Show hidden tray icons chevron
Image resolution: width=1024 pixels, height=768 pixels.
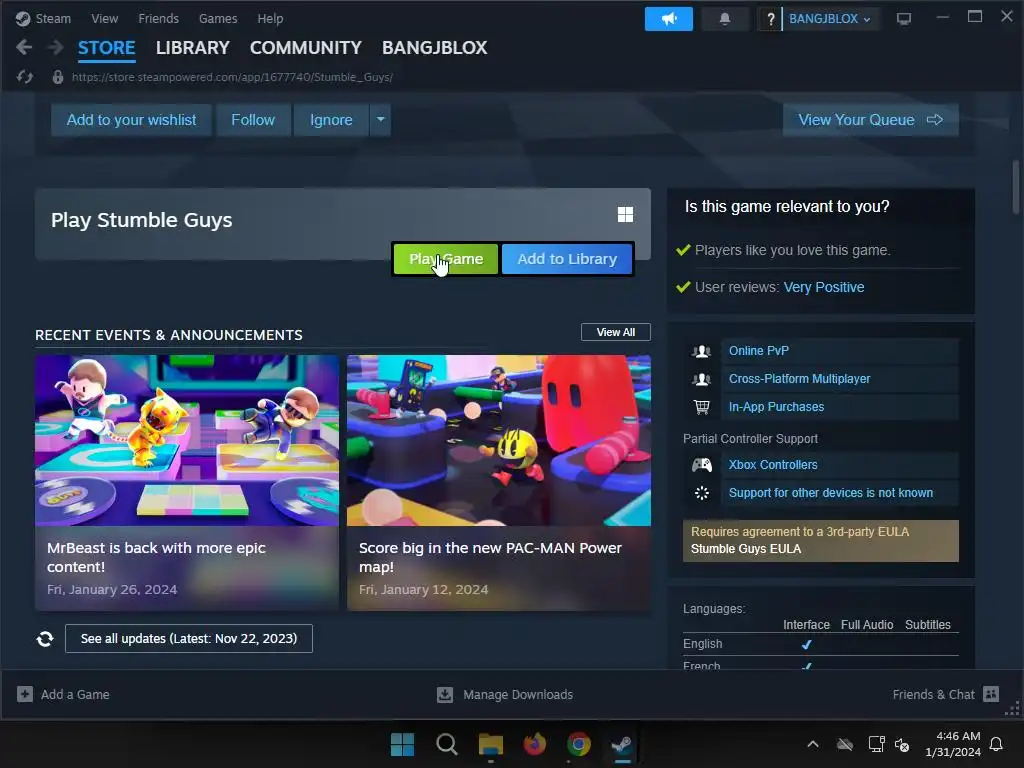click(x=813, y=744)
